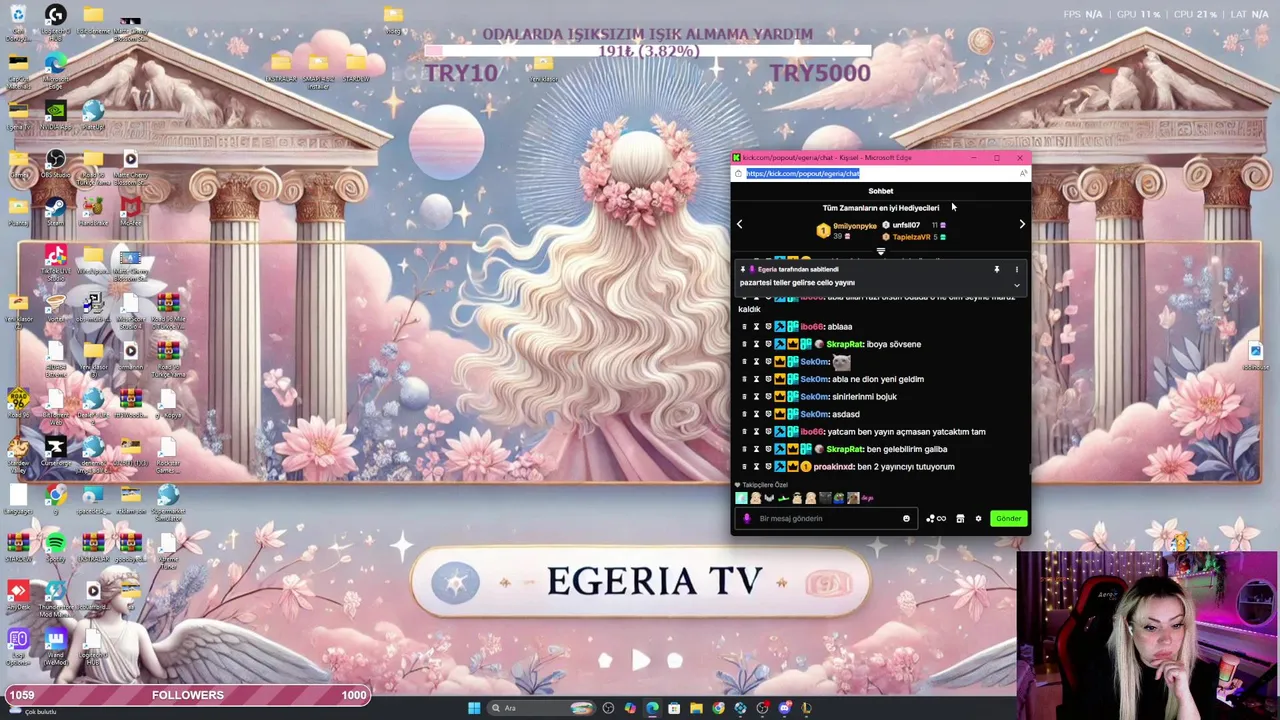Open McAfee desktop shortcut
The width and height of the screenshot is (1280, 720).
(x=130, y=211)
